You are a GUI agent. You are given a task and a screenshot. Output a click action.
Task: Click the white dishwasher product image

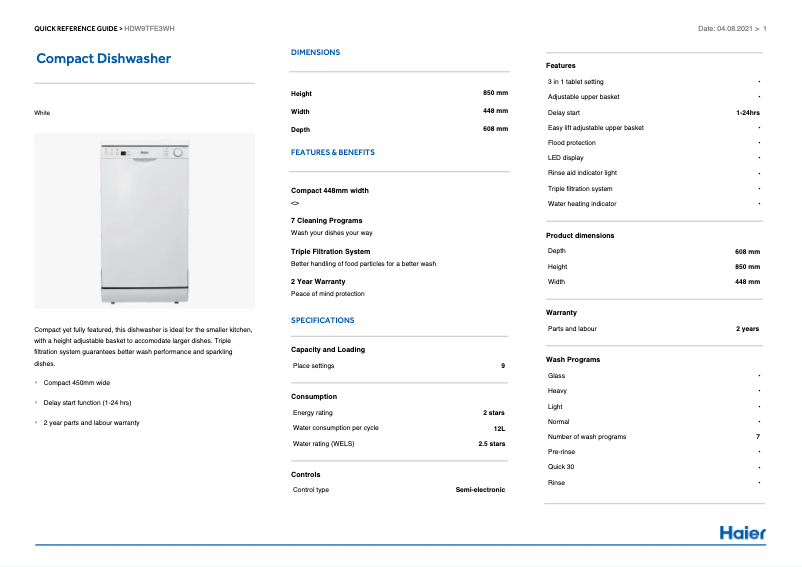point(145,222)
